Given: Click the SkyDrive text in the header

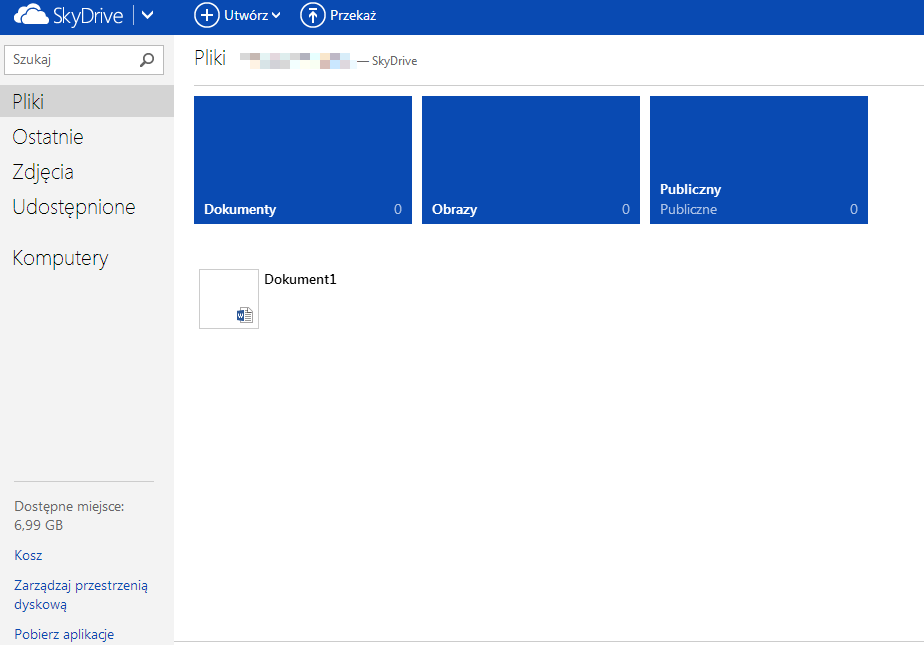Looking at the screenshot, I should pos(88,16).
